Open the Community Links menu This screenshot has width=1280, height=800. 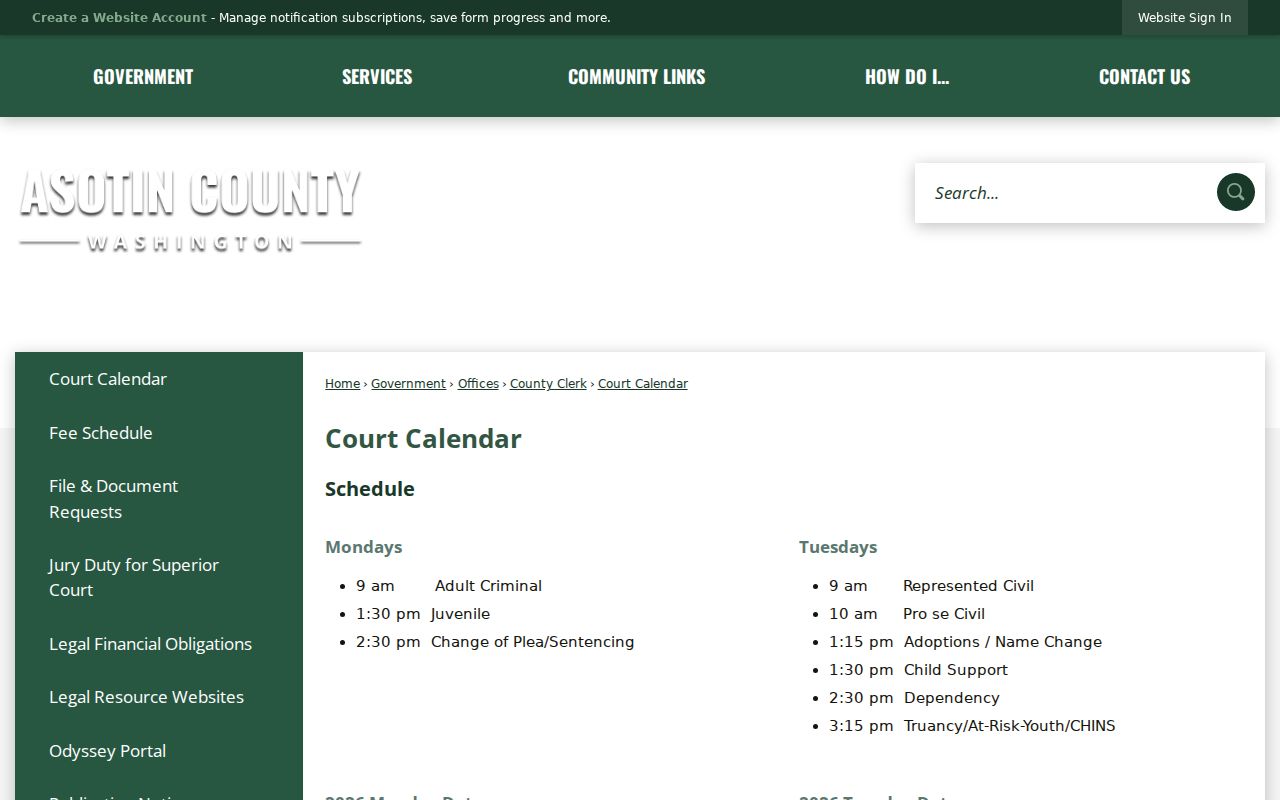[636, 76]
